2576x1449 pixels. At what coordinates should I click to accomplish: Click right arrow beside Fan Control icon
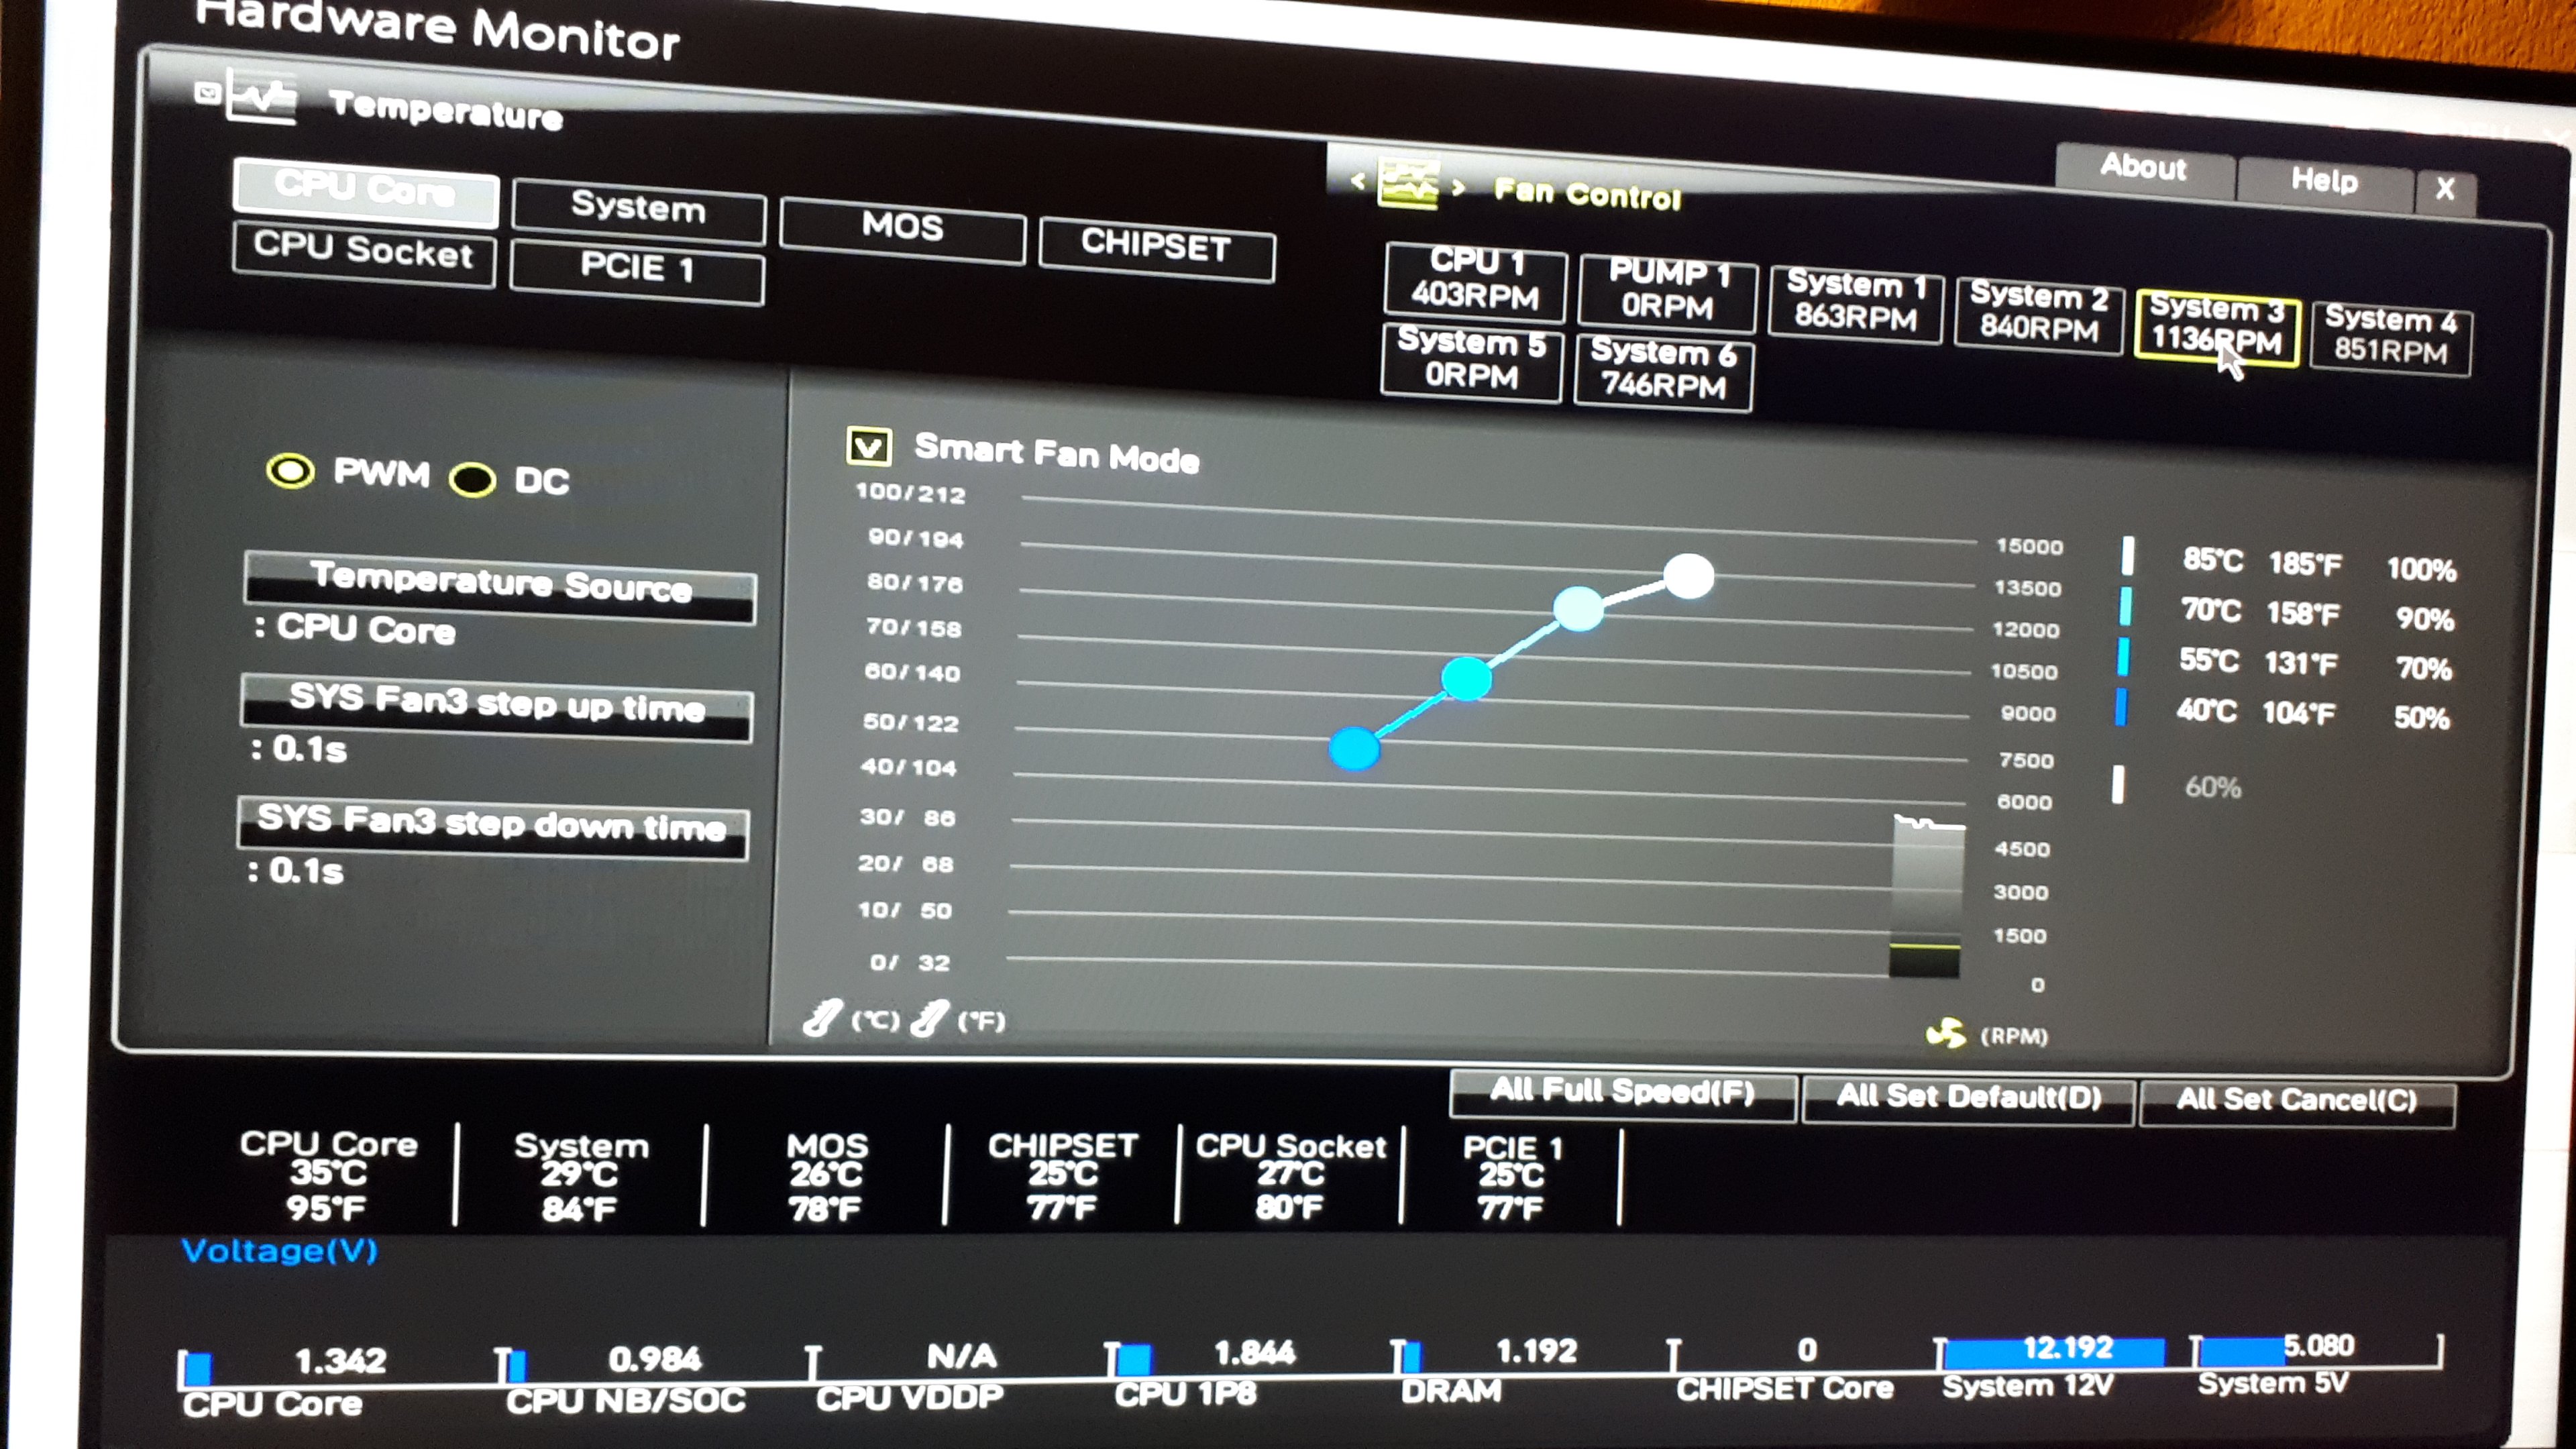click(1458, 187)
